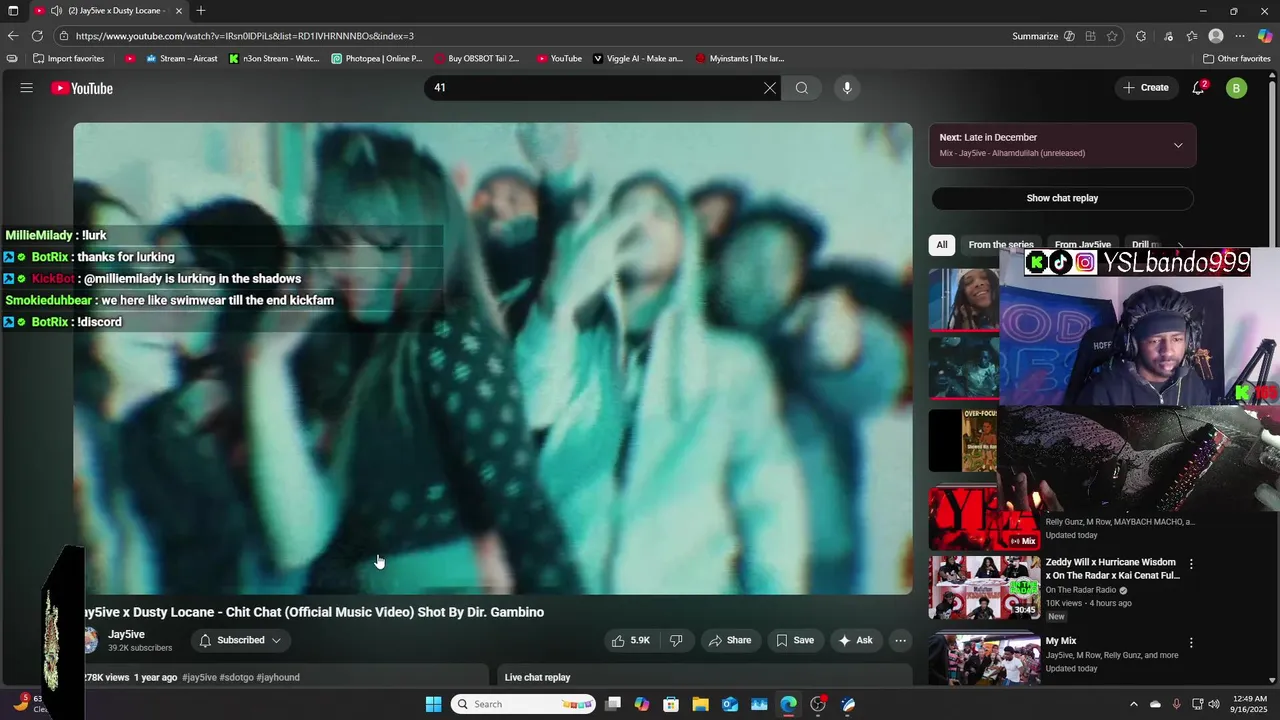This screenshot has height=720, width=1280.
Task: Go back with the browser back arrow
Action: [x=13, y=36]
